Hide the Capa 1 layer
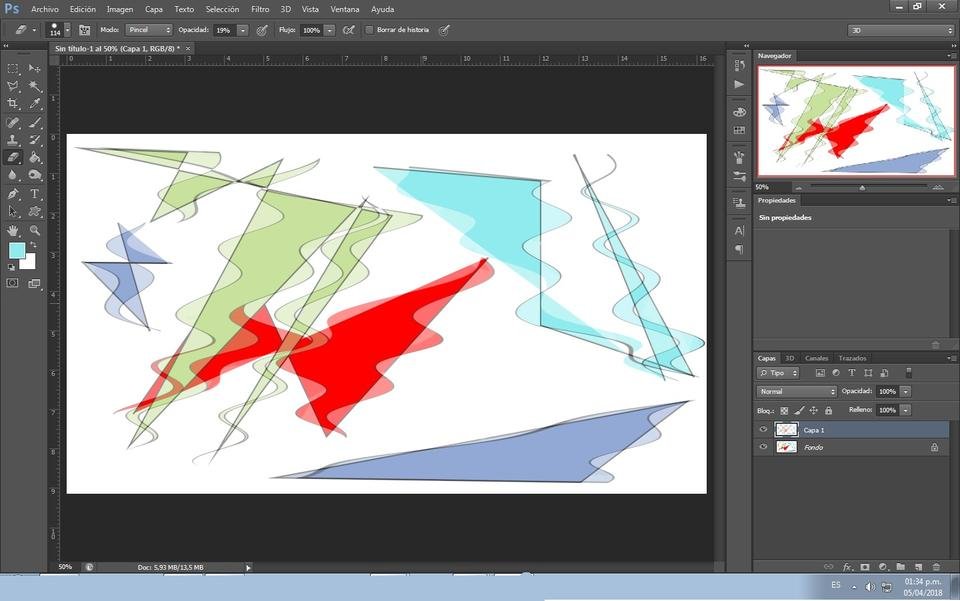The width and height of the screenshot is (960, 601). coord(763,430)
